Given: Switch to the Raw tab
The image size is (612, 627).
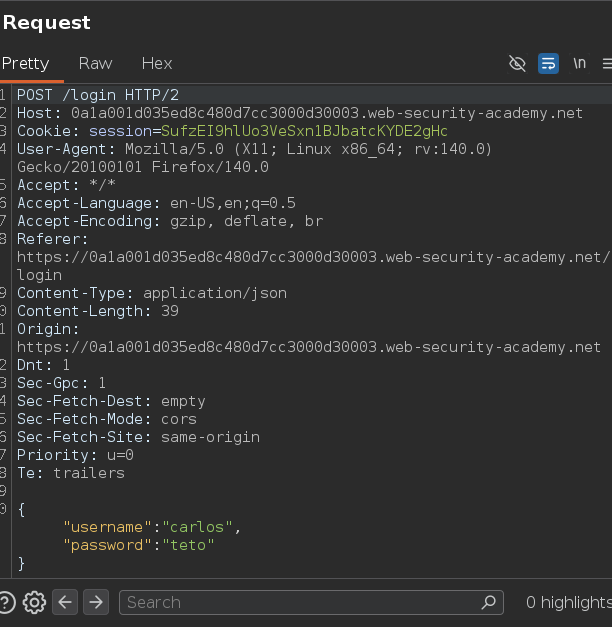Looking at the screenshot, I should (x=95, y=63).
